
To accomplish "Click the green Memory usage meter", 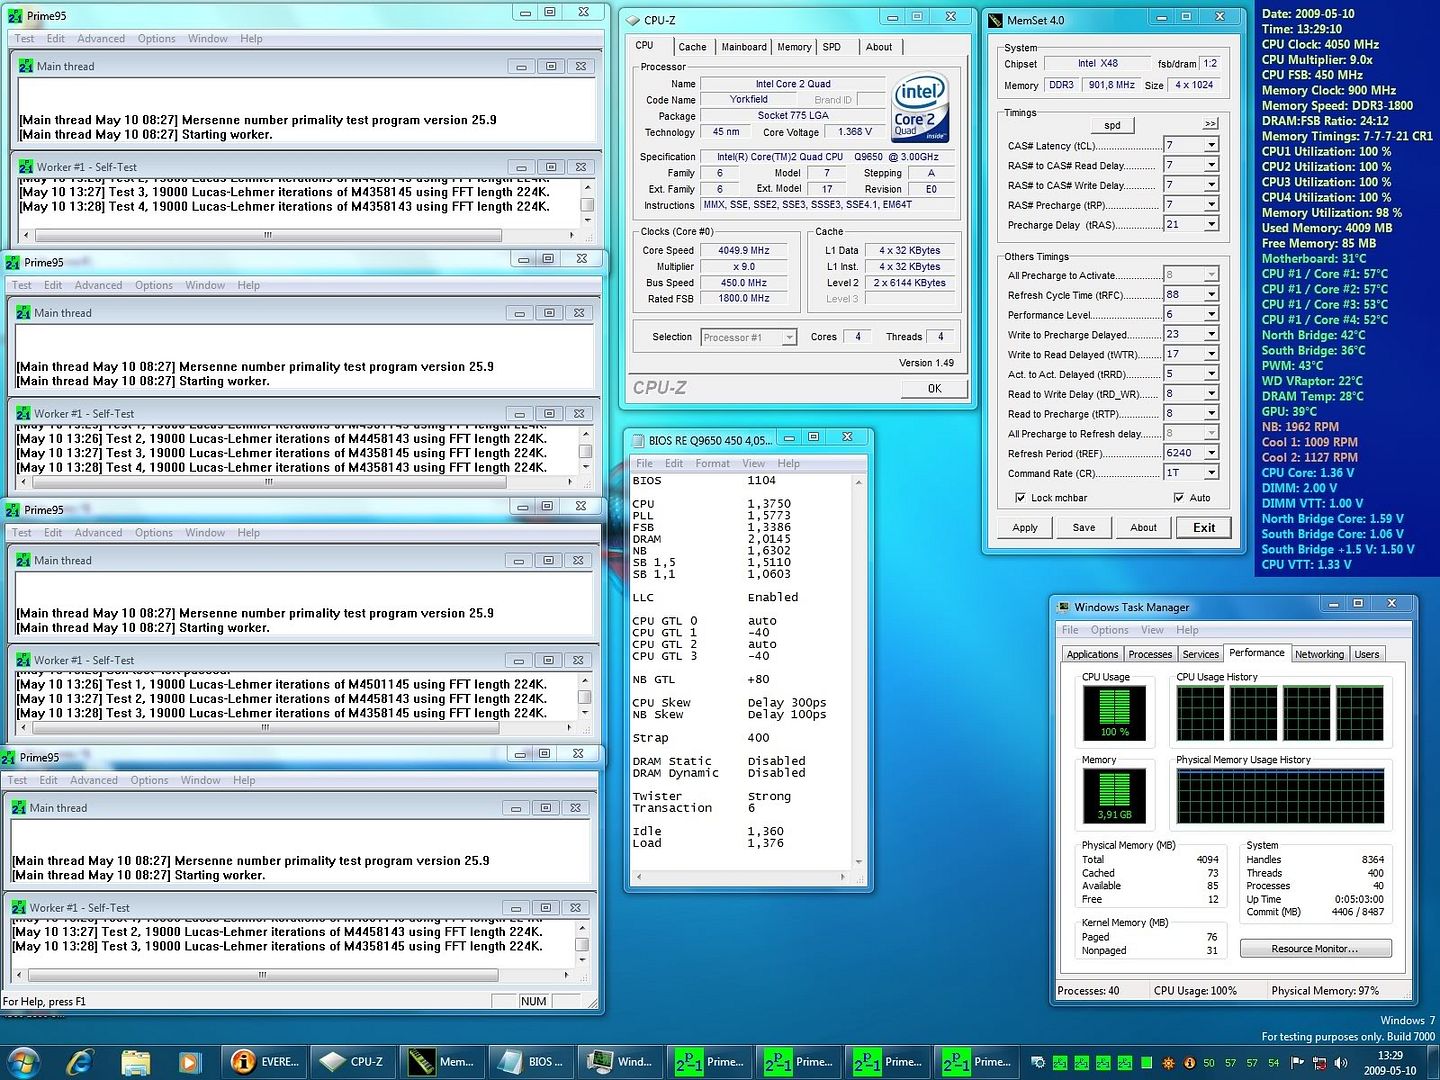I will 1114,795.
